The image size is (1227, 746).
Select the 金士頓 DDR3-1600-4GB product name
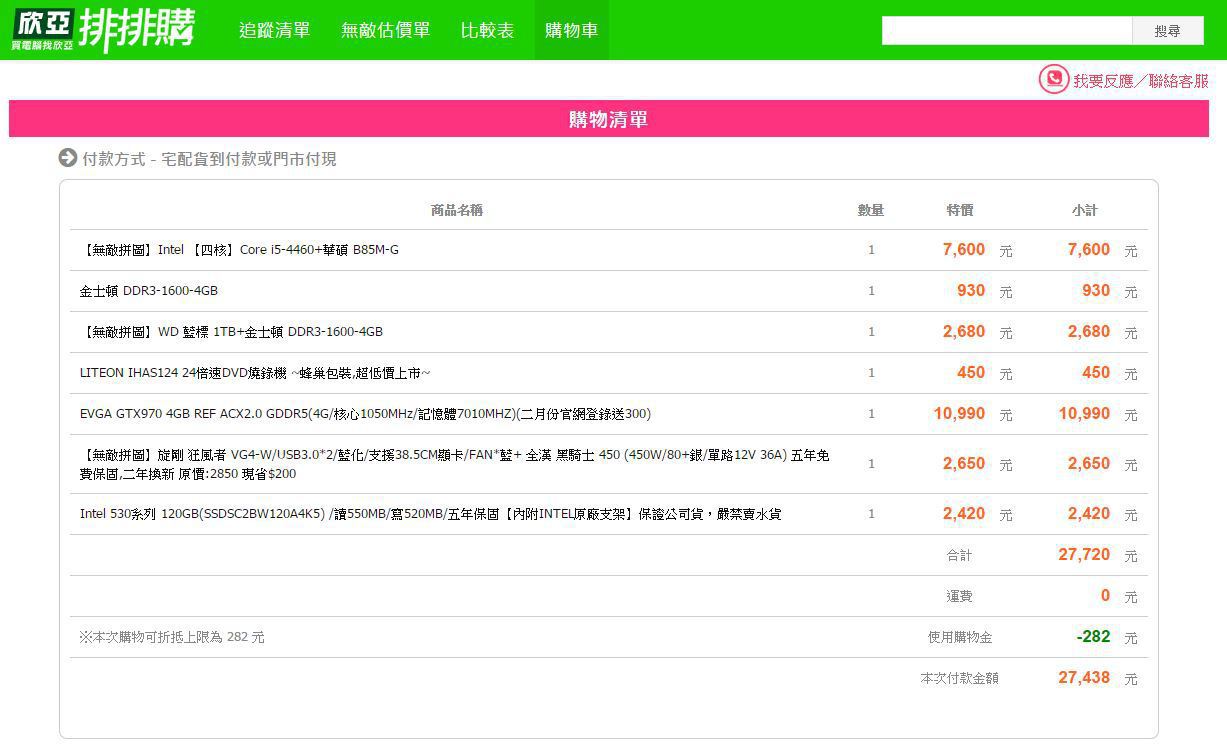pos(149,291)
